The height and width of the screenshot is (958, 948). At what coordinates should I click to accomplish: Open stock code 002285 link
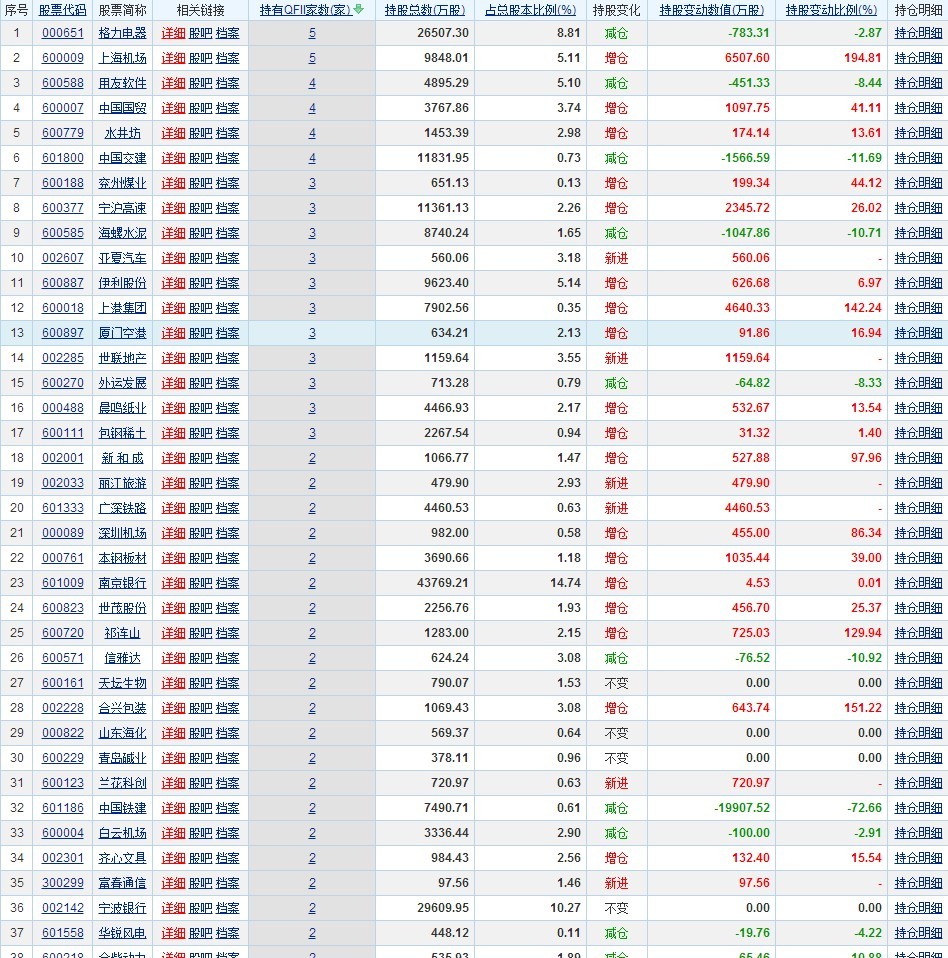[x=62, y=358]
